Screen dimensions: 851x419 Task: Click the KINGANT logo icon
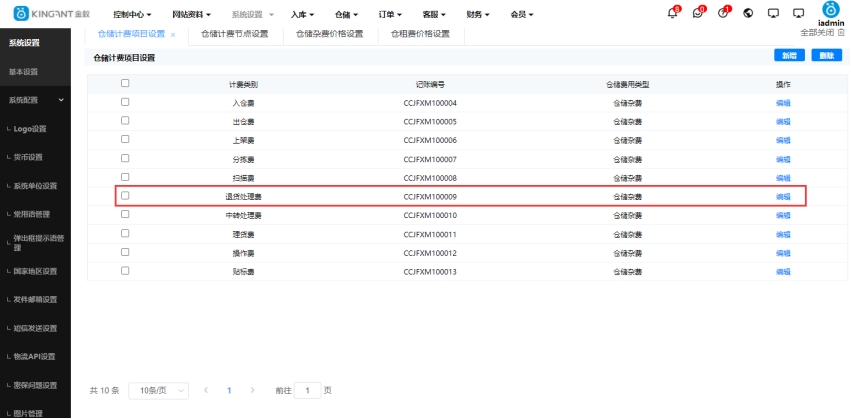[21, 14]
